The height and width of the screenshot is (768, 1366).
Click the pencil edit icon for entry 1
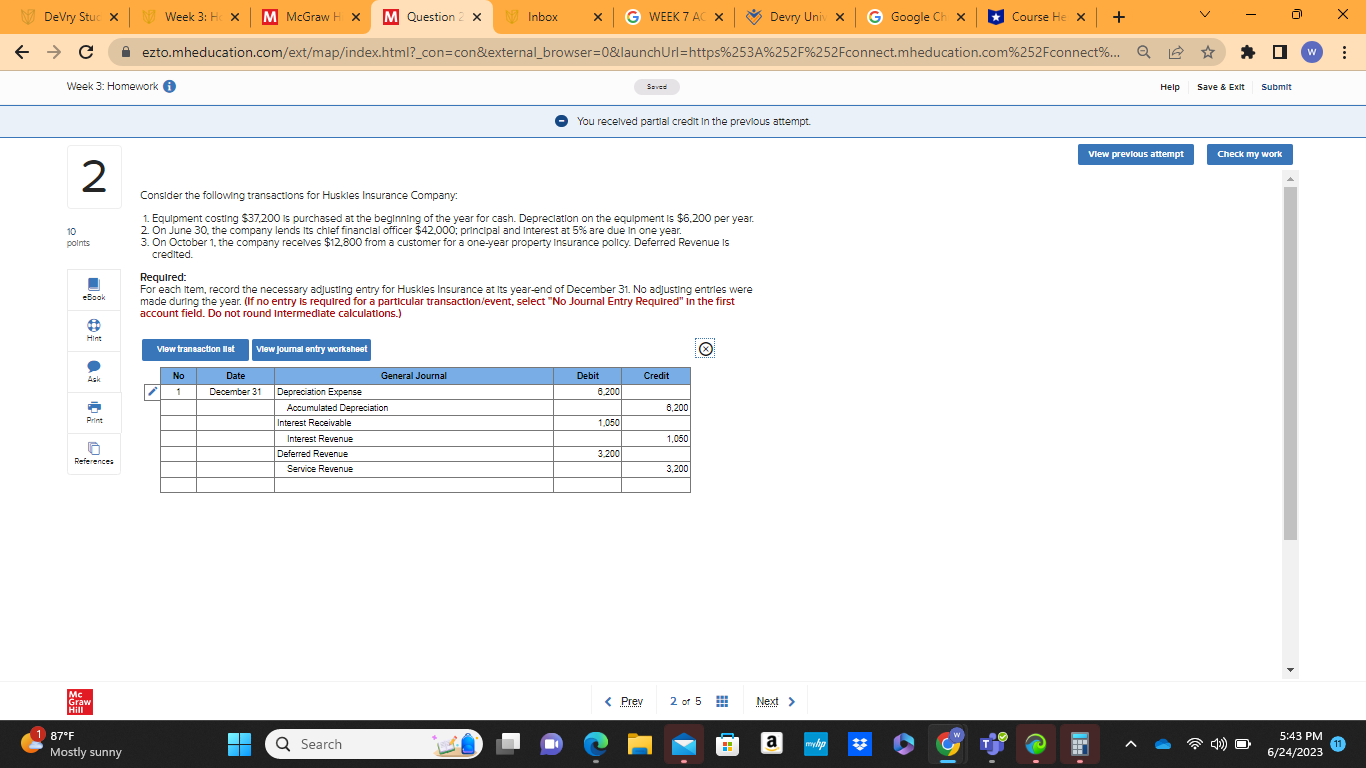(152, 392)
